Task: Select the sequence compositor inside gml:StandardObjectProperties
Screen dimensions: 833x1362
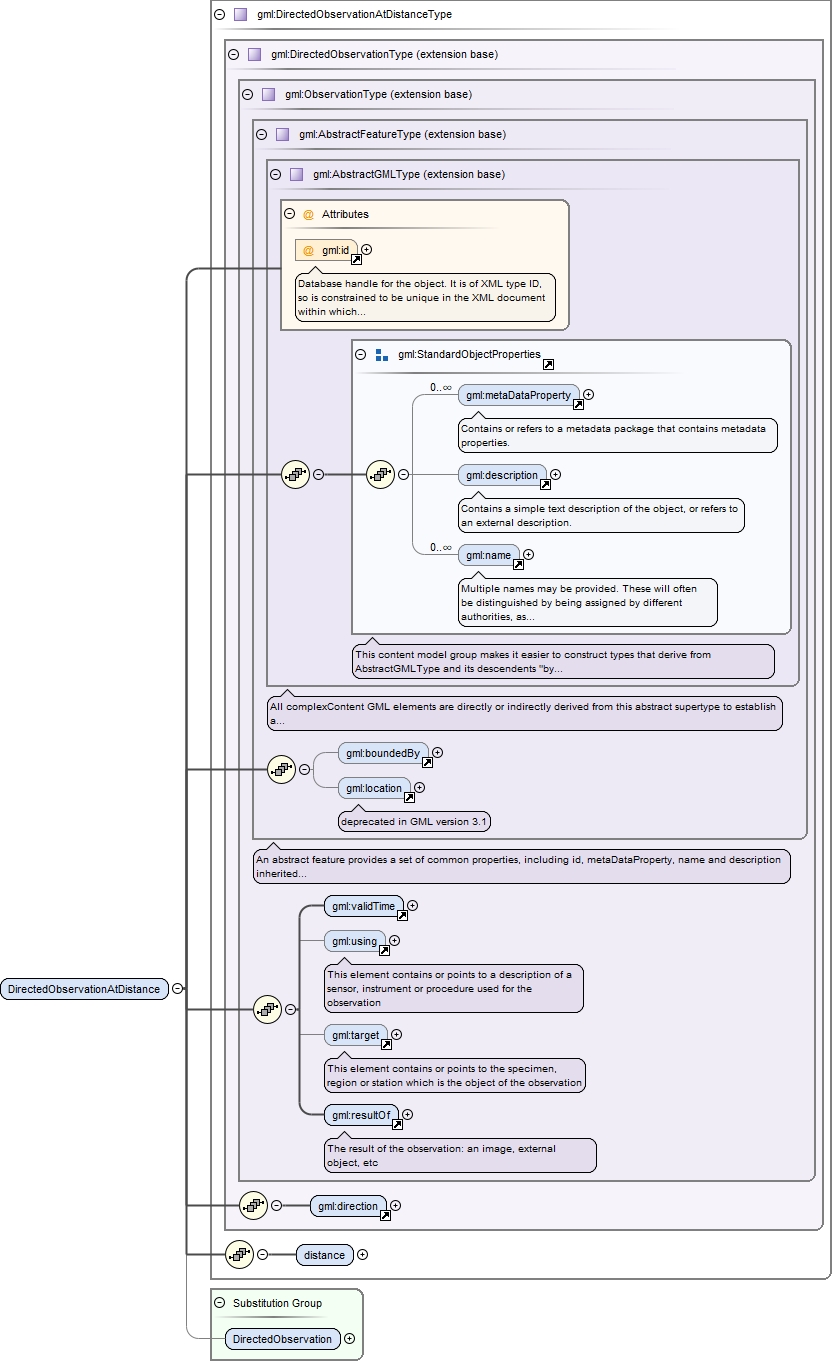Action: click(380, 475)
